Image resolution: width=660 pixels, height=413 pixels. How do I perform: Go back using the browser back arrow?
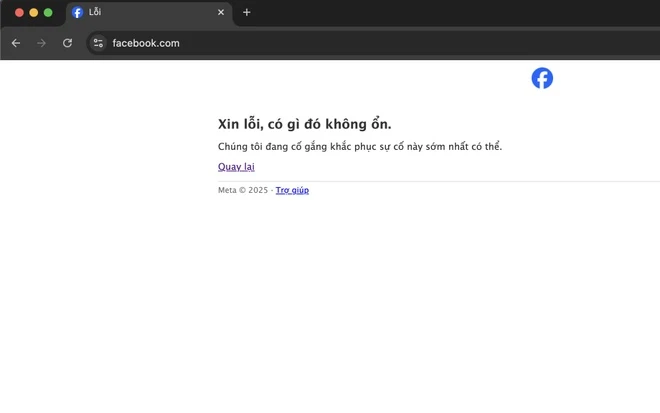16,43
